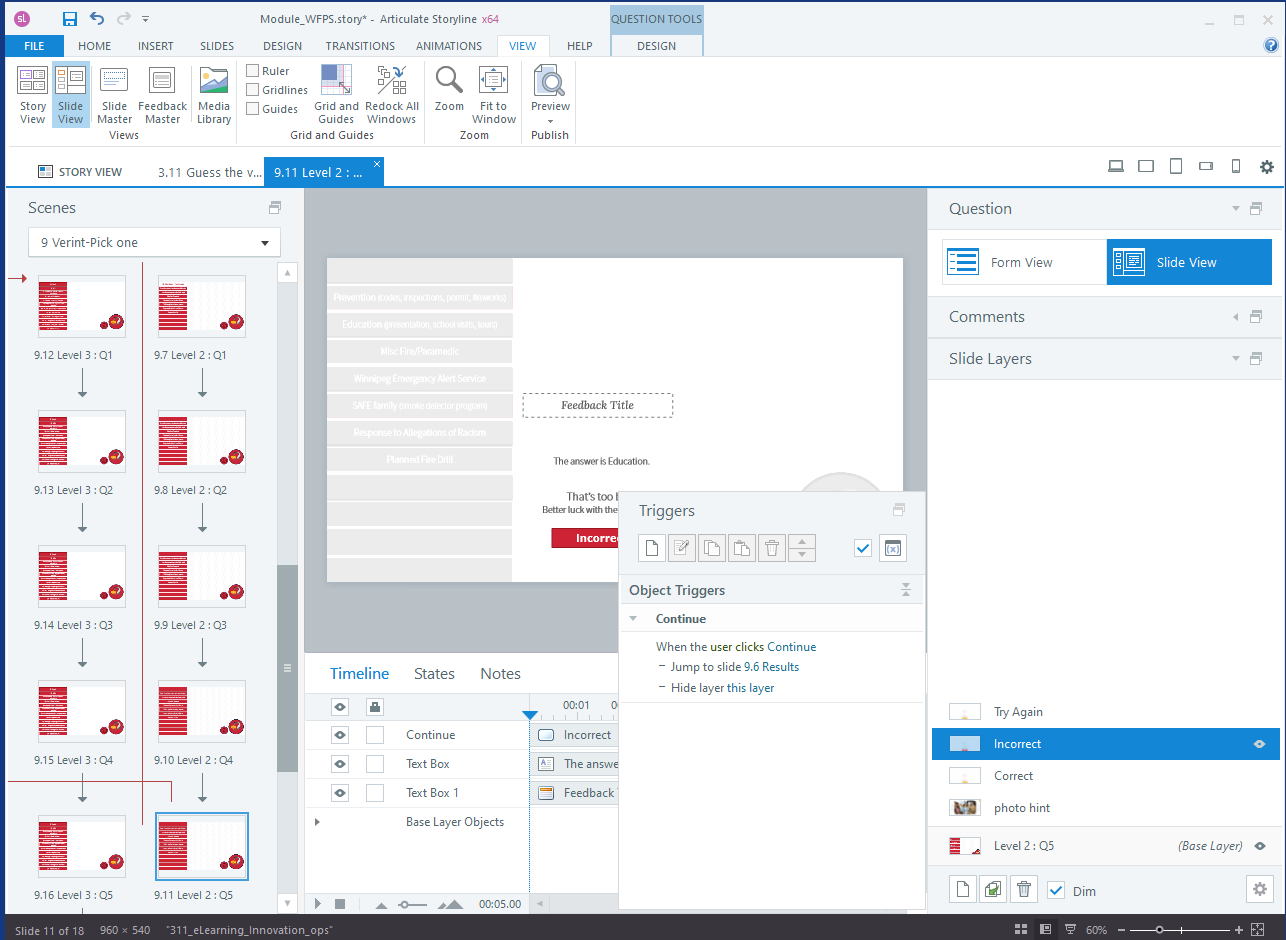This screenshot has height=940, width=1286.
Task: Open the Slide Master view
Action: 114,96
